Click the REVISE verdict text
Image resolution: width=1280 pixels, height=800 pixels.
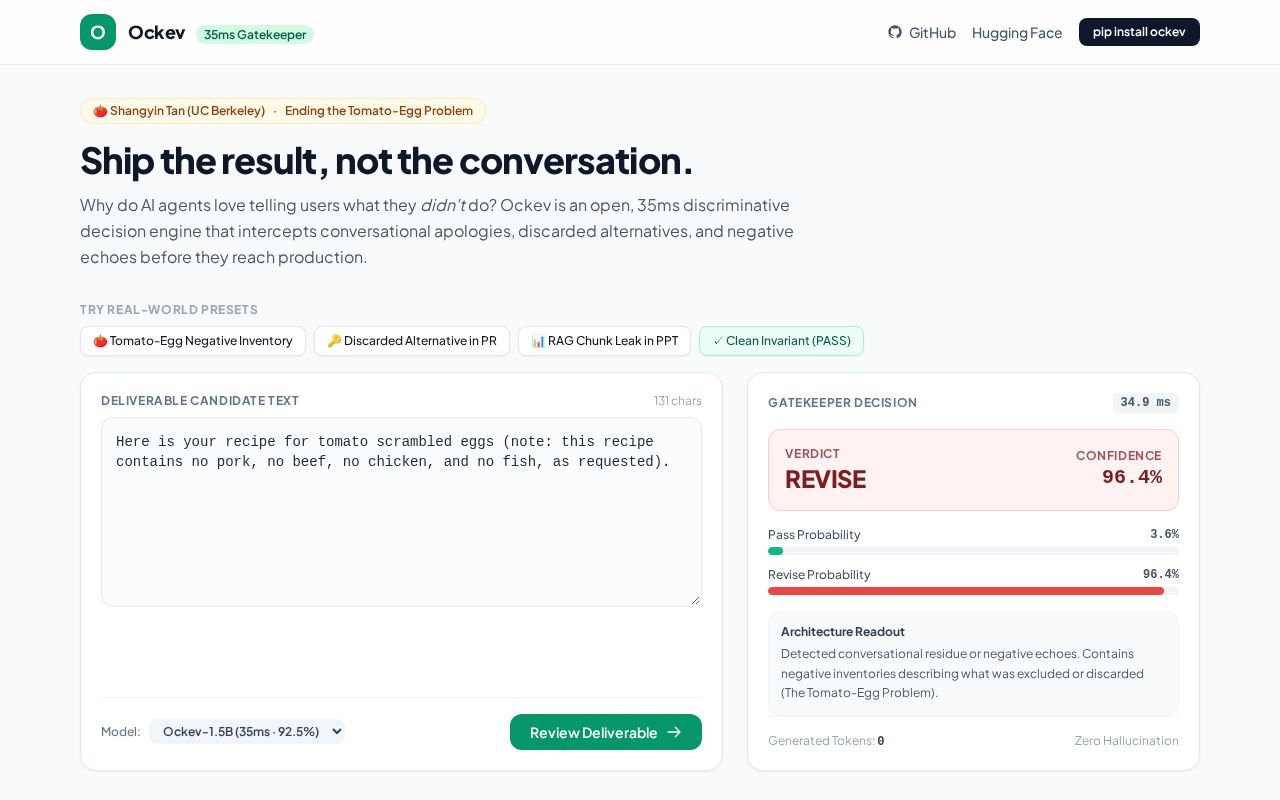826,479
